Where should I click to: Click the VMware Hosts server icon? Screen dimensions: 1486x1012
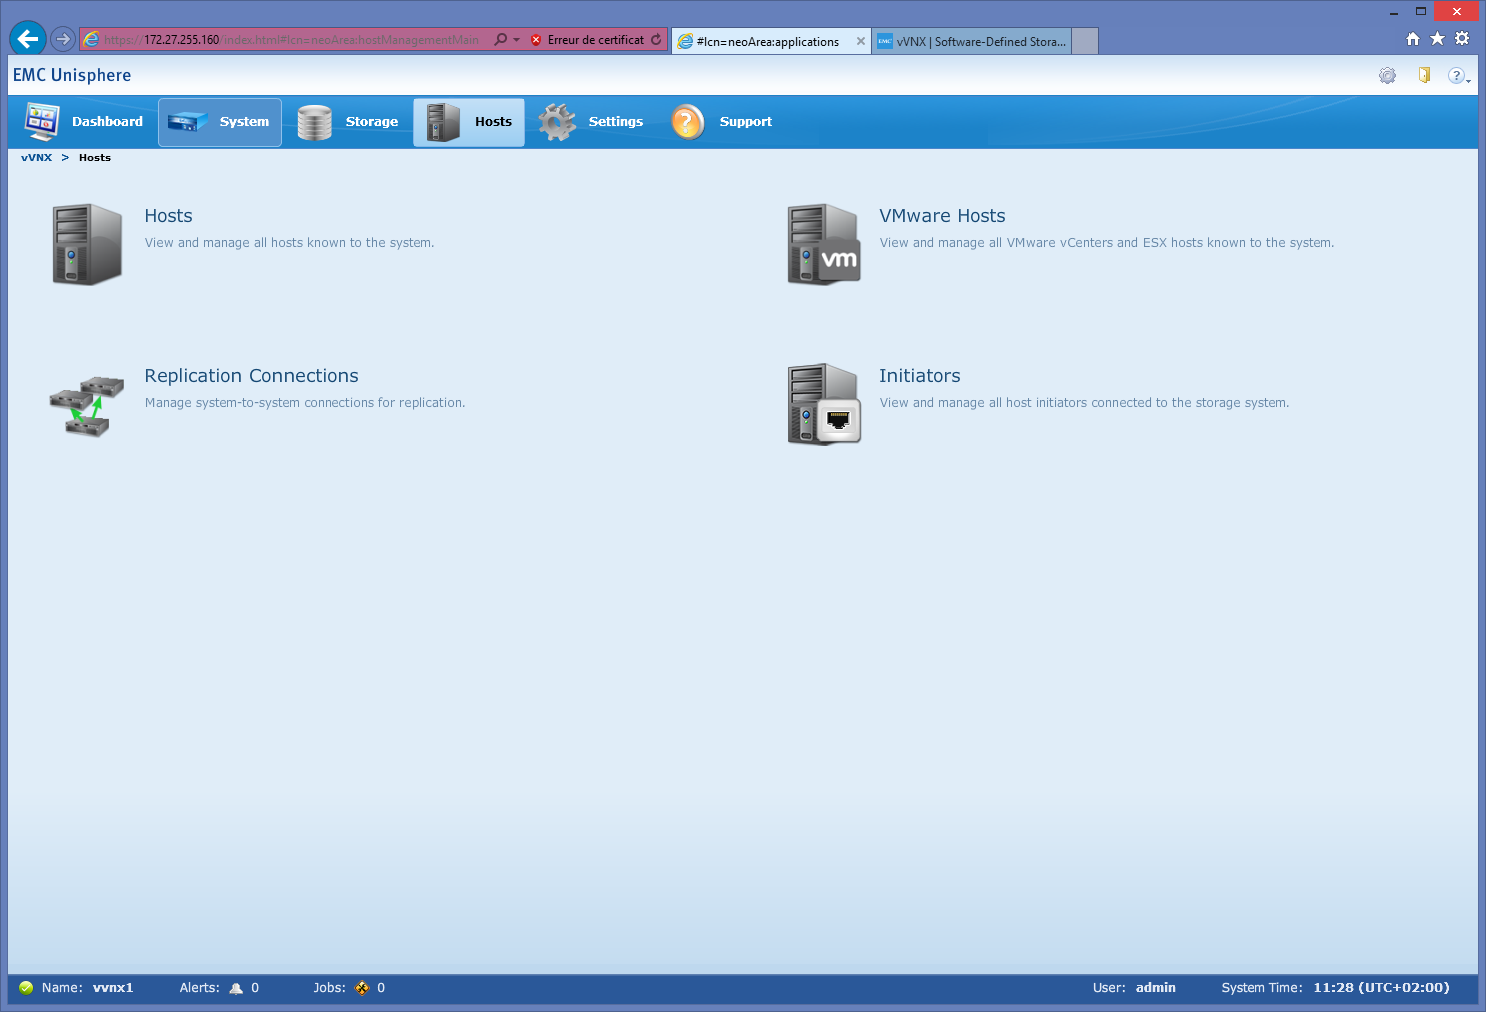click(823, 244)
